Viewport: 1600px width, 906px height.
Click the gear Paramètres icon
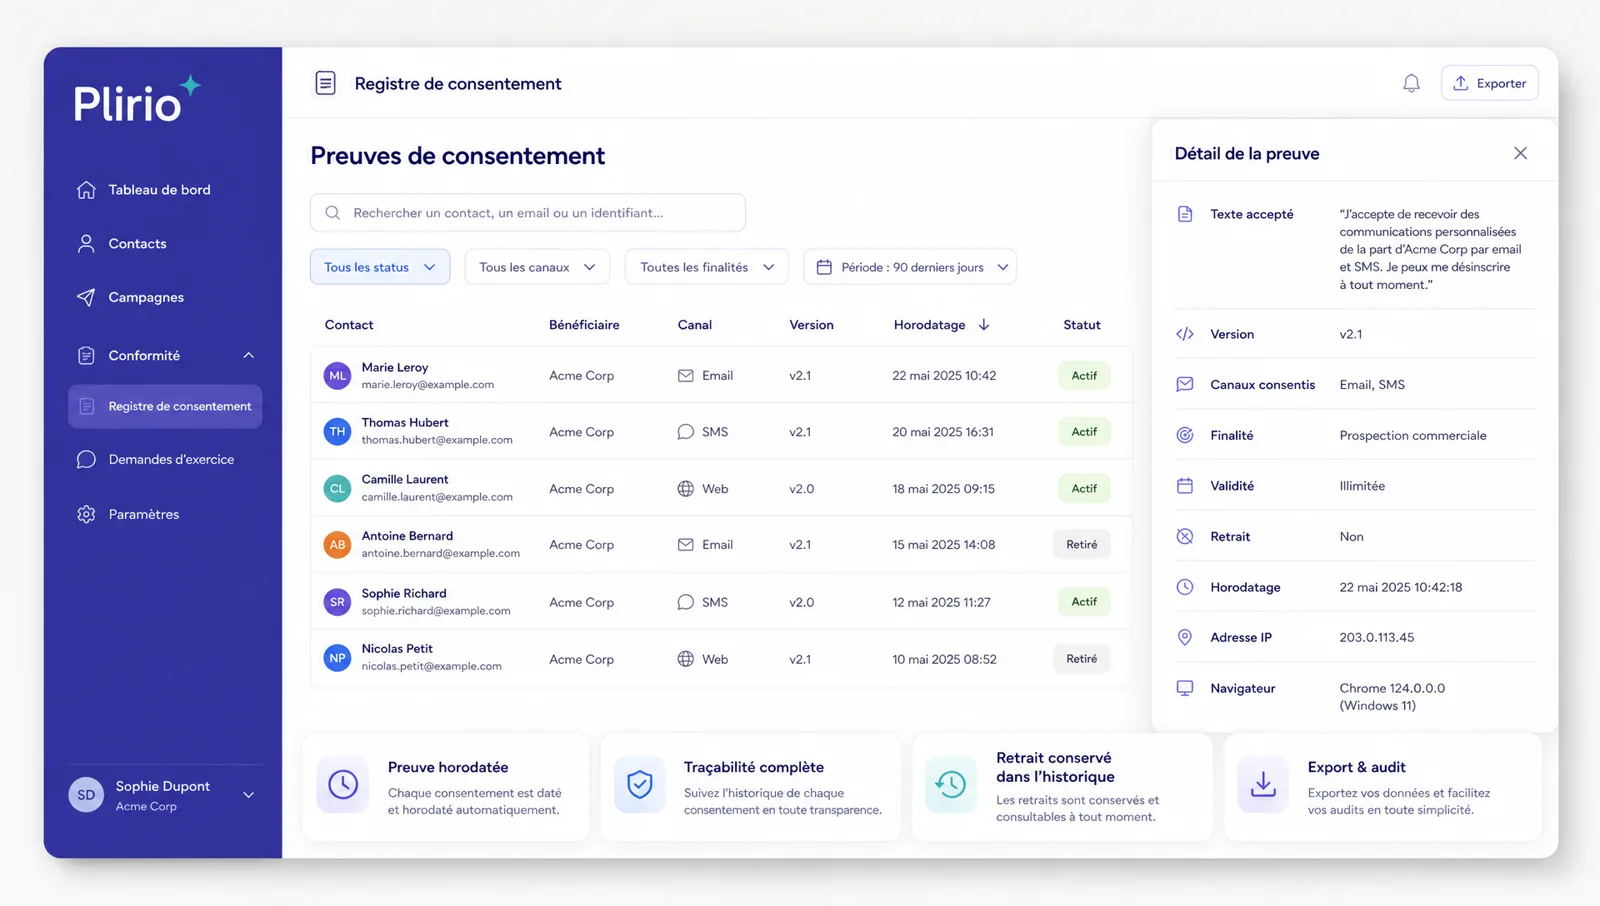click(86, 514)
